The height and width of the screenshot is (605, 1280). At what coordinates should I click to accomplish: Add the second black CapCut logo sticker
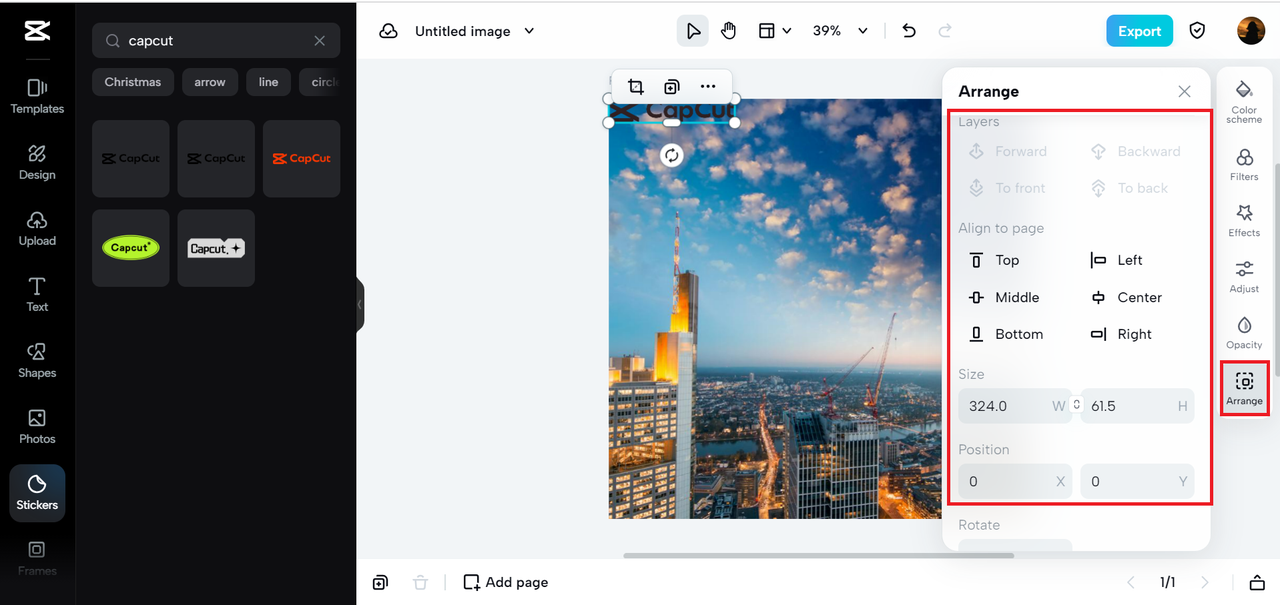[216, 159]
